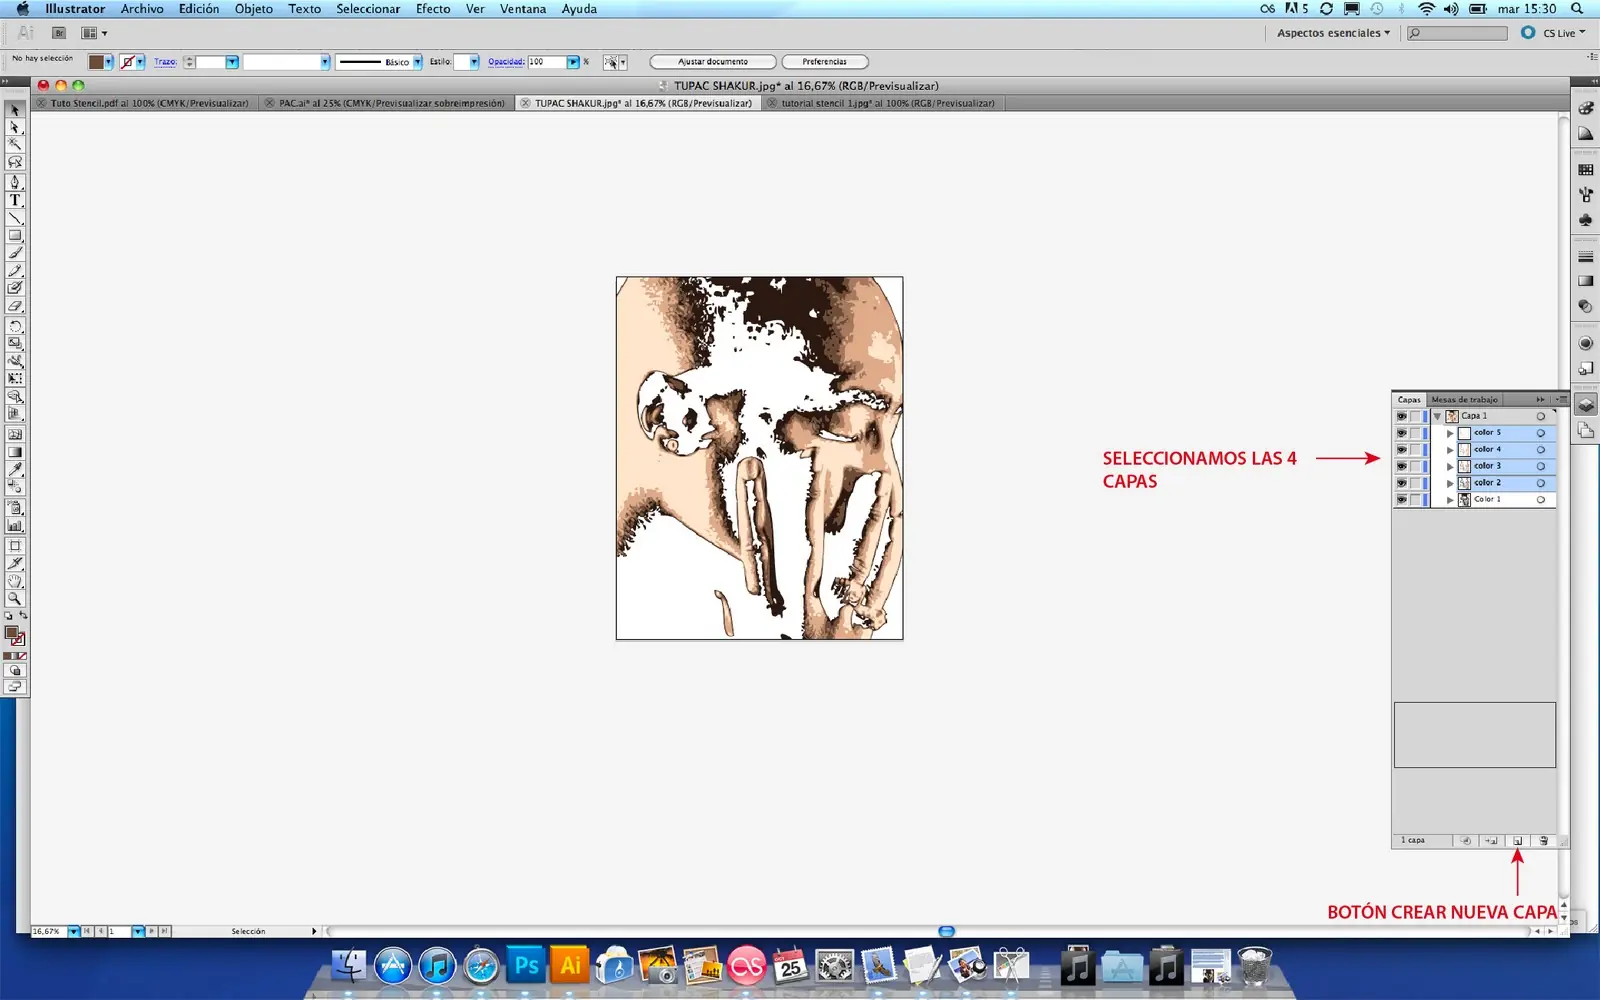Expand the color 5 sublayer
Image resolution: width=1600 pixels, height=1000 pixels.
1450,433
